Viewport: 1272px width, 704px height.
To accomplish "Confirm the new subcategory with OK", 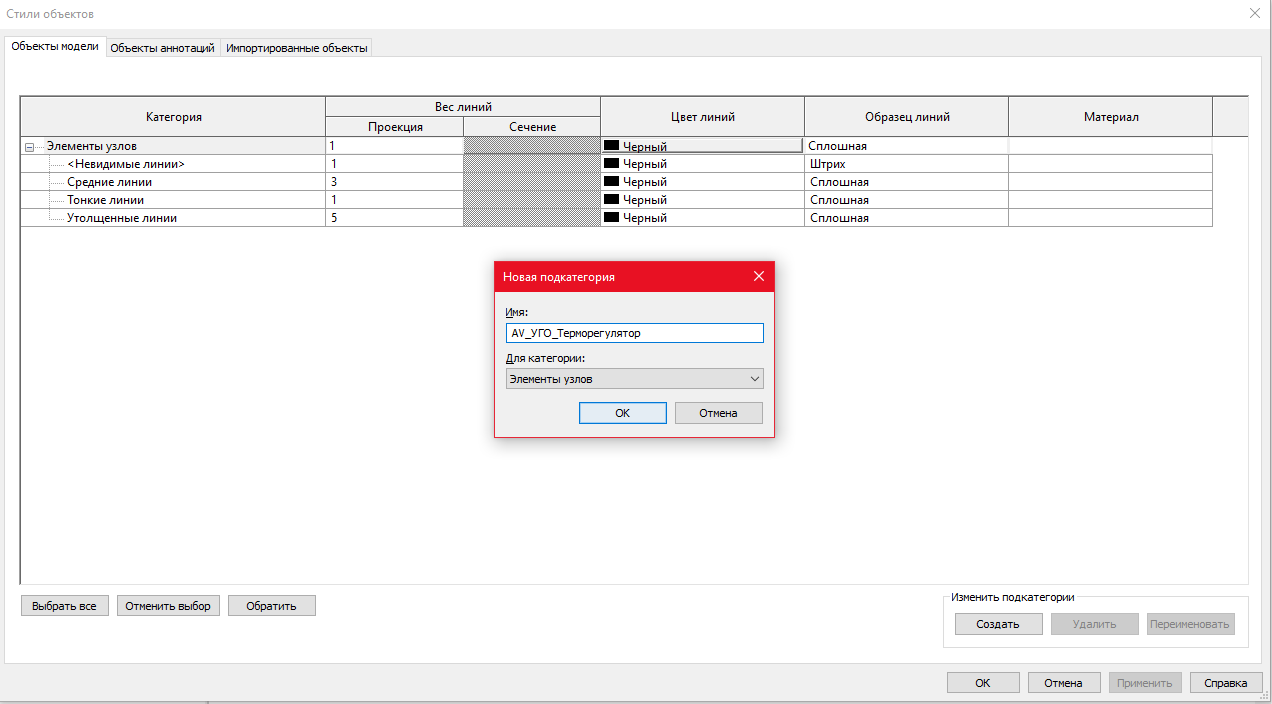I will (x=623, y=413).
